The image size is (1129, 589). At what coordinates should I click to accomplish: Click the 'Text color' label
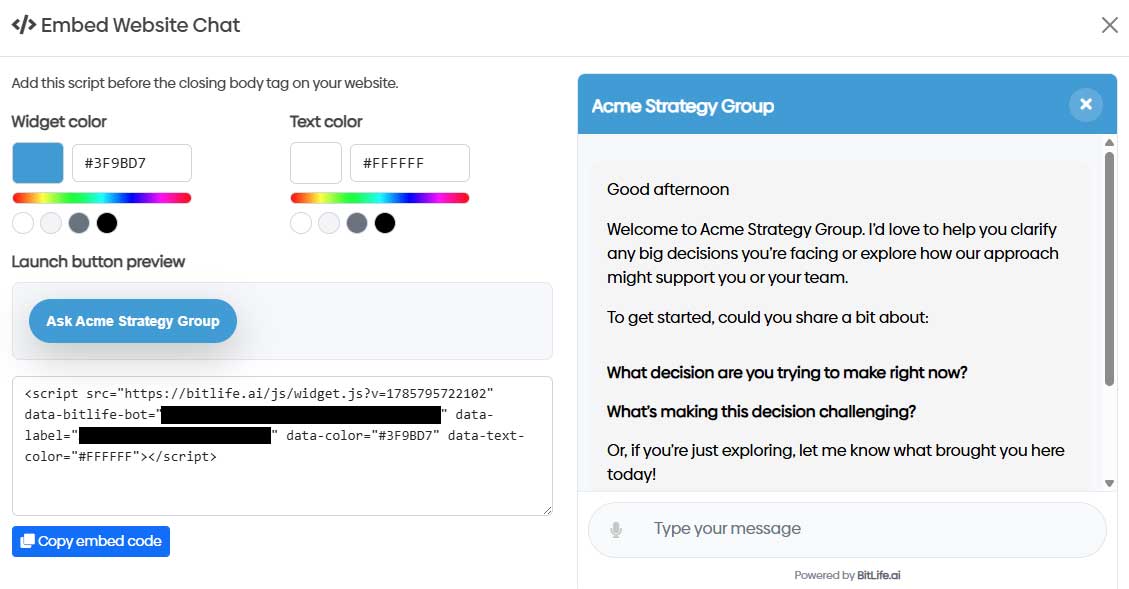(x=326, y=122)
